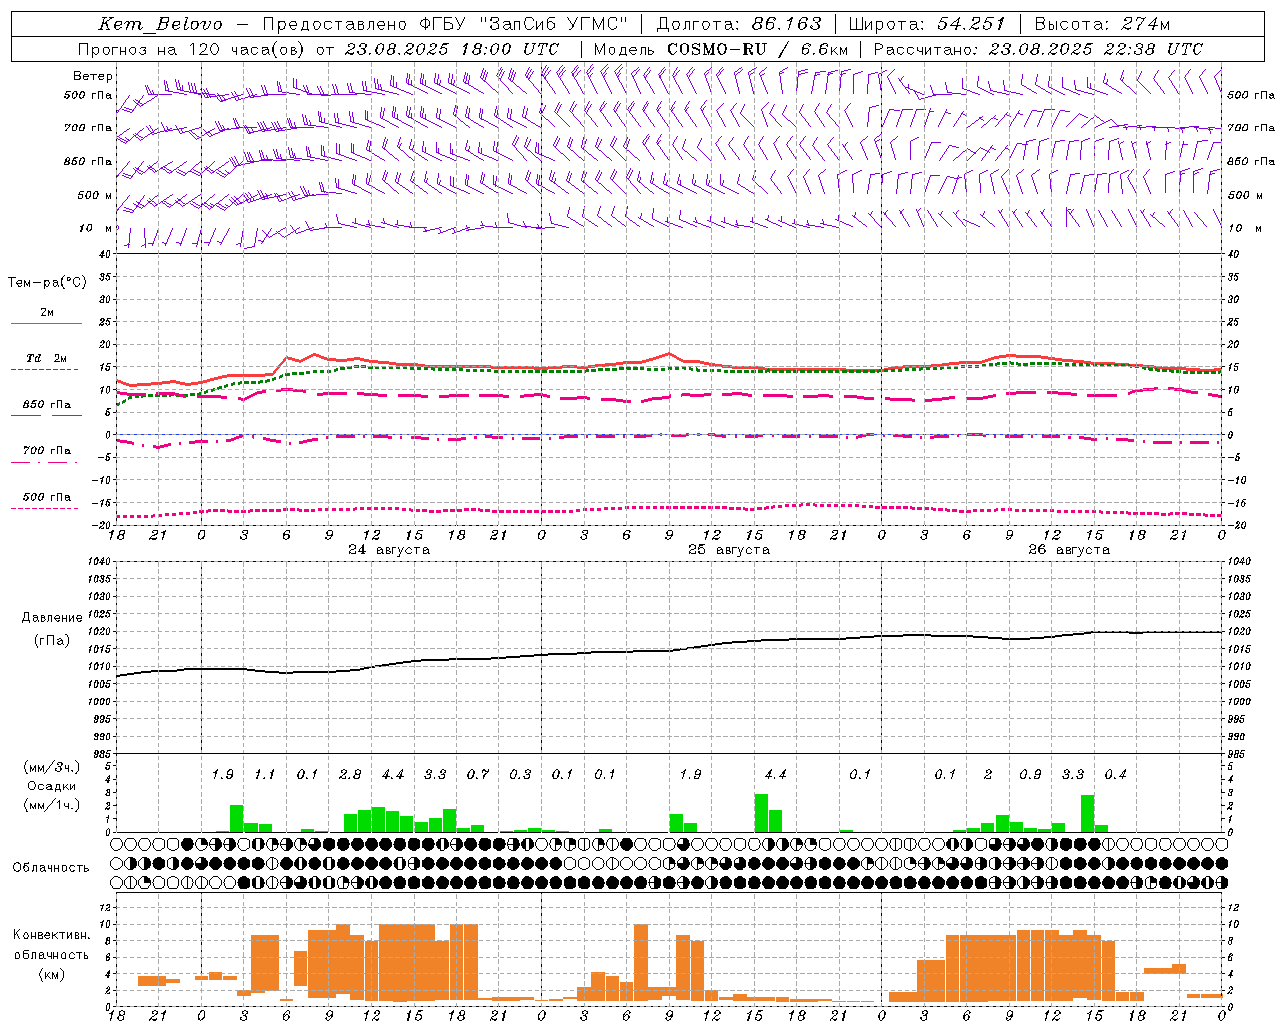The width and height of the screenshot is (1280, 1024).
Task: Click the station name Kem_Belovo in header
Action: (161, 24)
